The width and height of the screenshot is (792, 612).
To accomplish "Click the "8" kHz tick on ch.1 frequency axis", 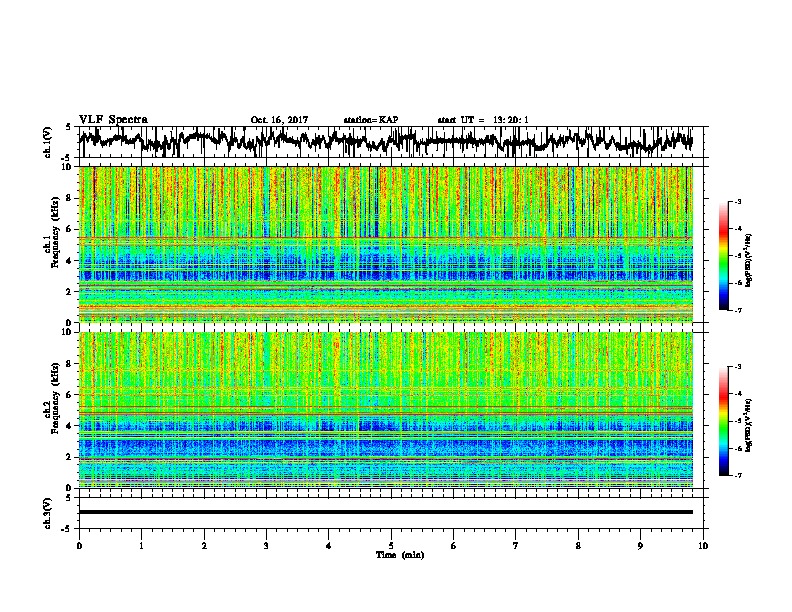I will tap(70, 198).
